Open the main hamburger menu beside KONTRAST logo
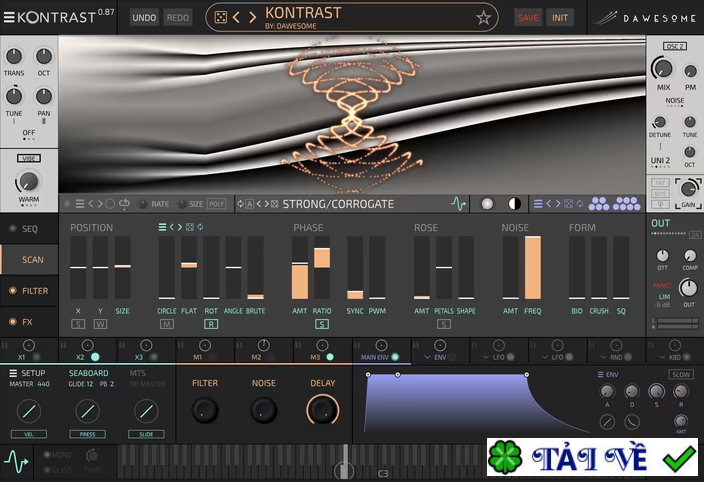Image resolution: width=704 pixels, height=482 pixels. 9,17
